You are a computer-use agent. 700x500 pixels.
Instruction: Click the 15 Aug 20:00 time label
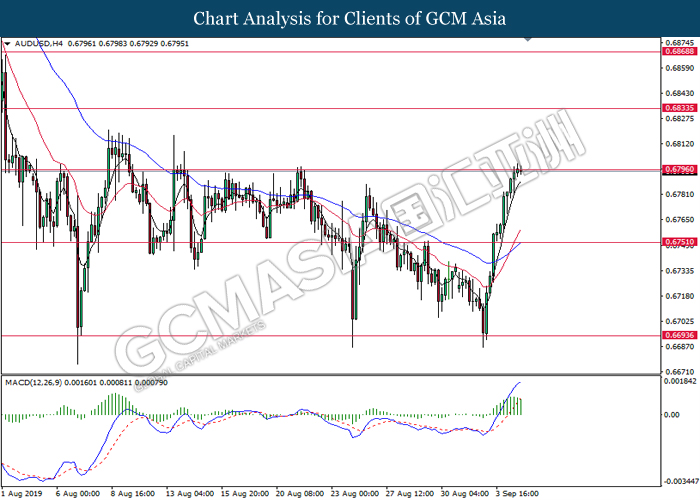(x=245, y=494)
